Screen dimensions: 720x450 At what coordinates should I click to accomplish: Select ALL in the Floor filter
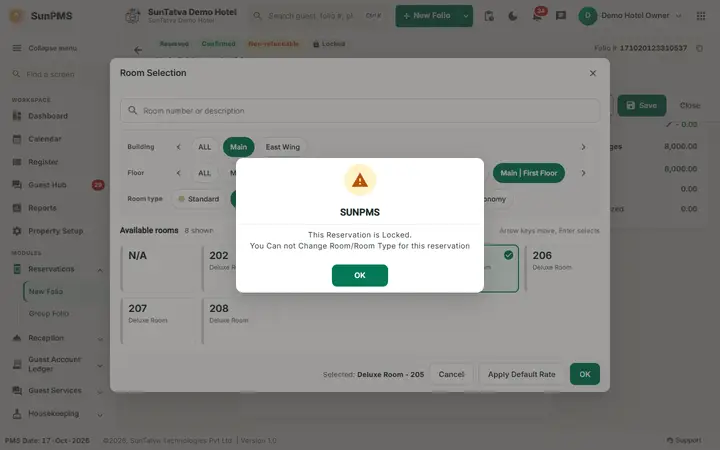pyautogui.click(x=204, y=173)
